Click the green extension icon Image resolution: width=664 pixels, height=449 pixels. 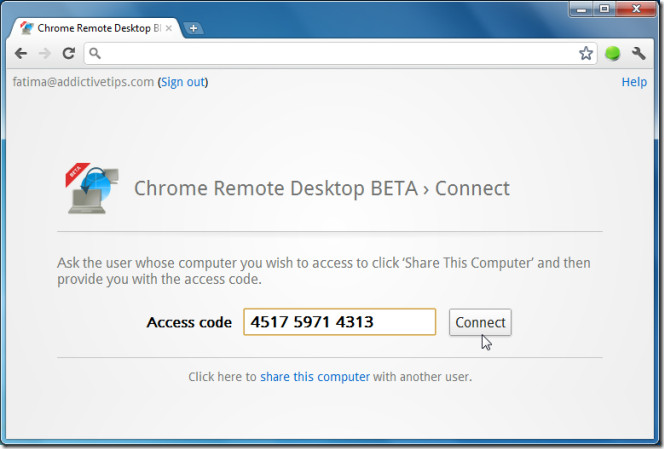613,54
